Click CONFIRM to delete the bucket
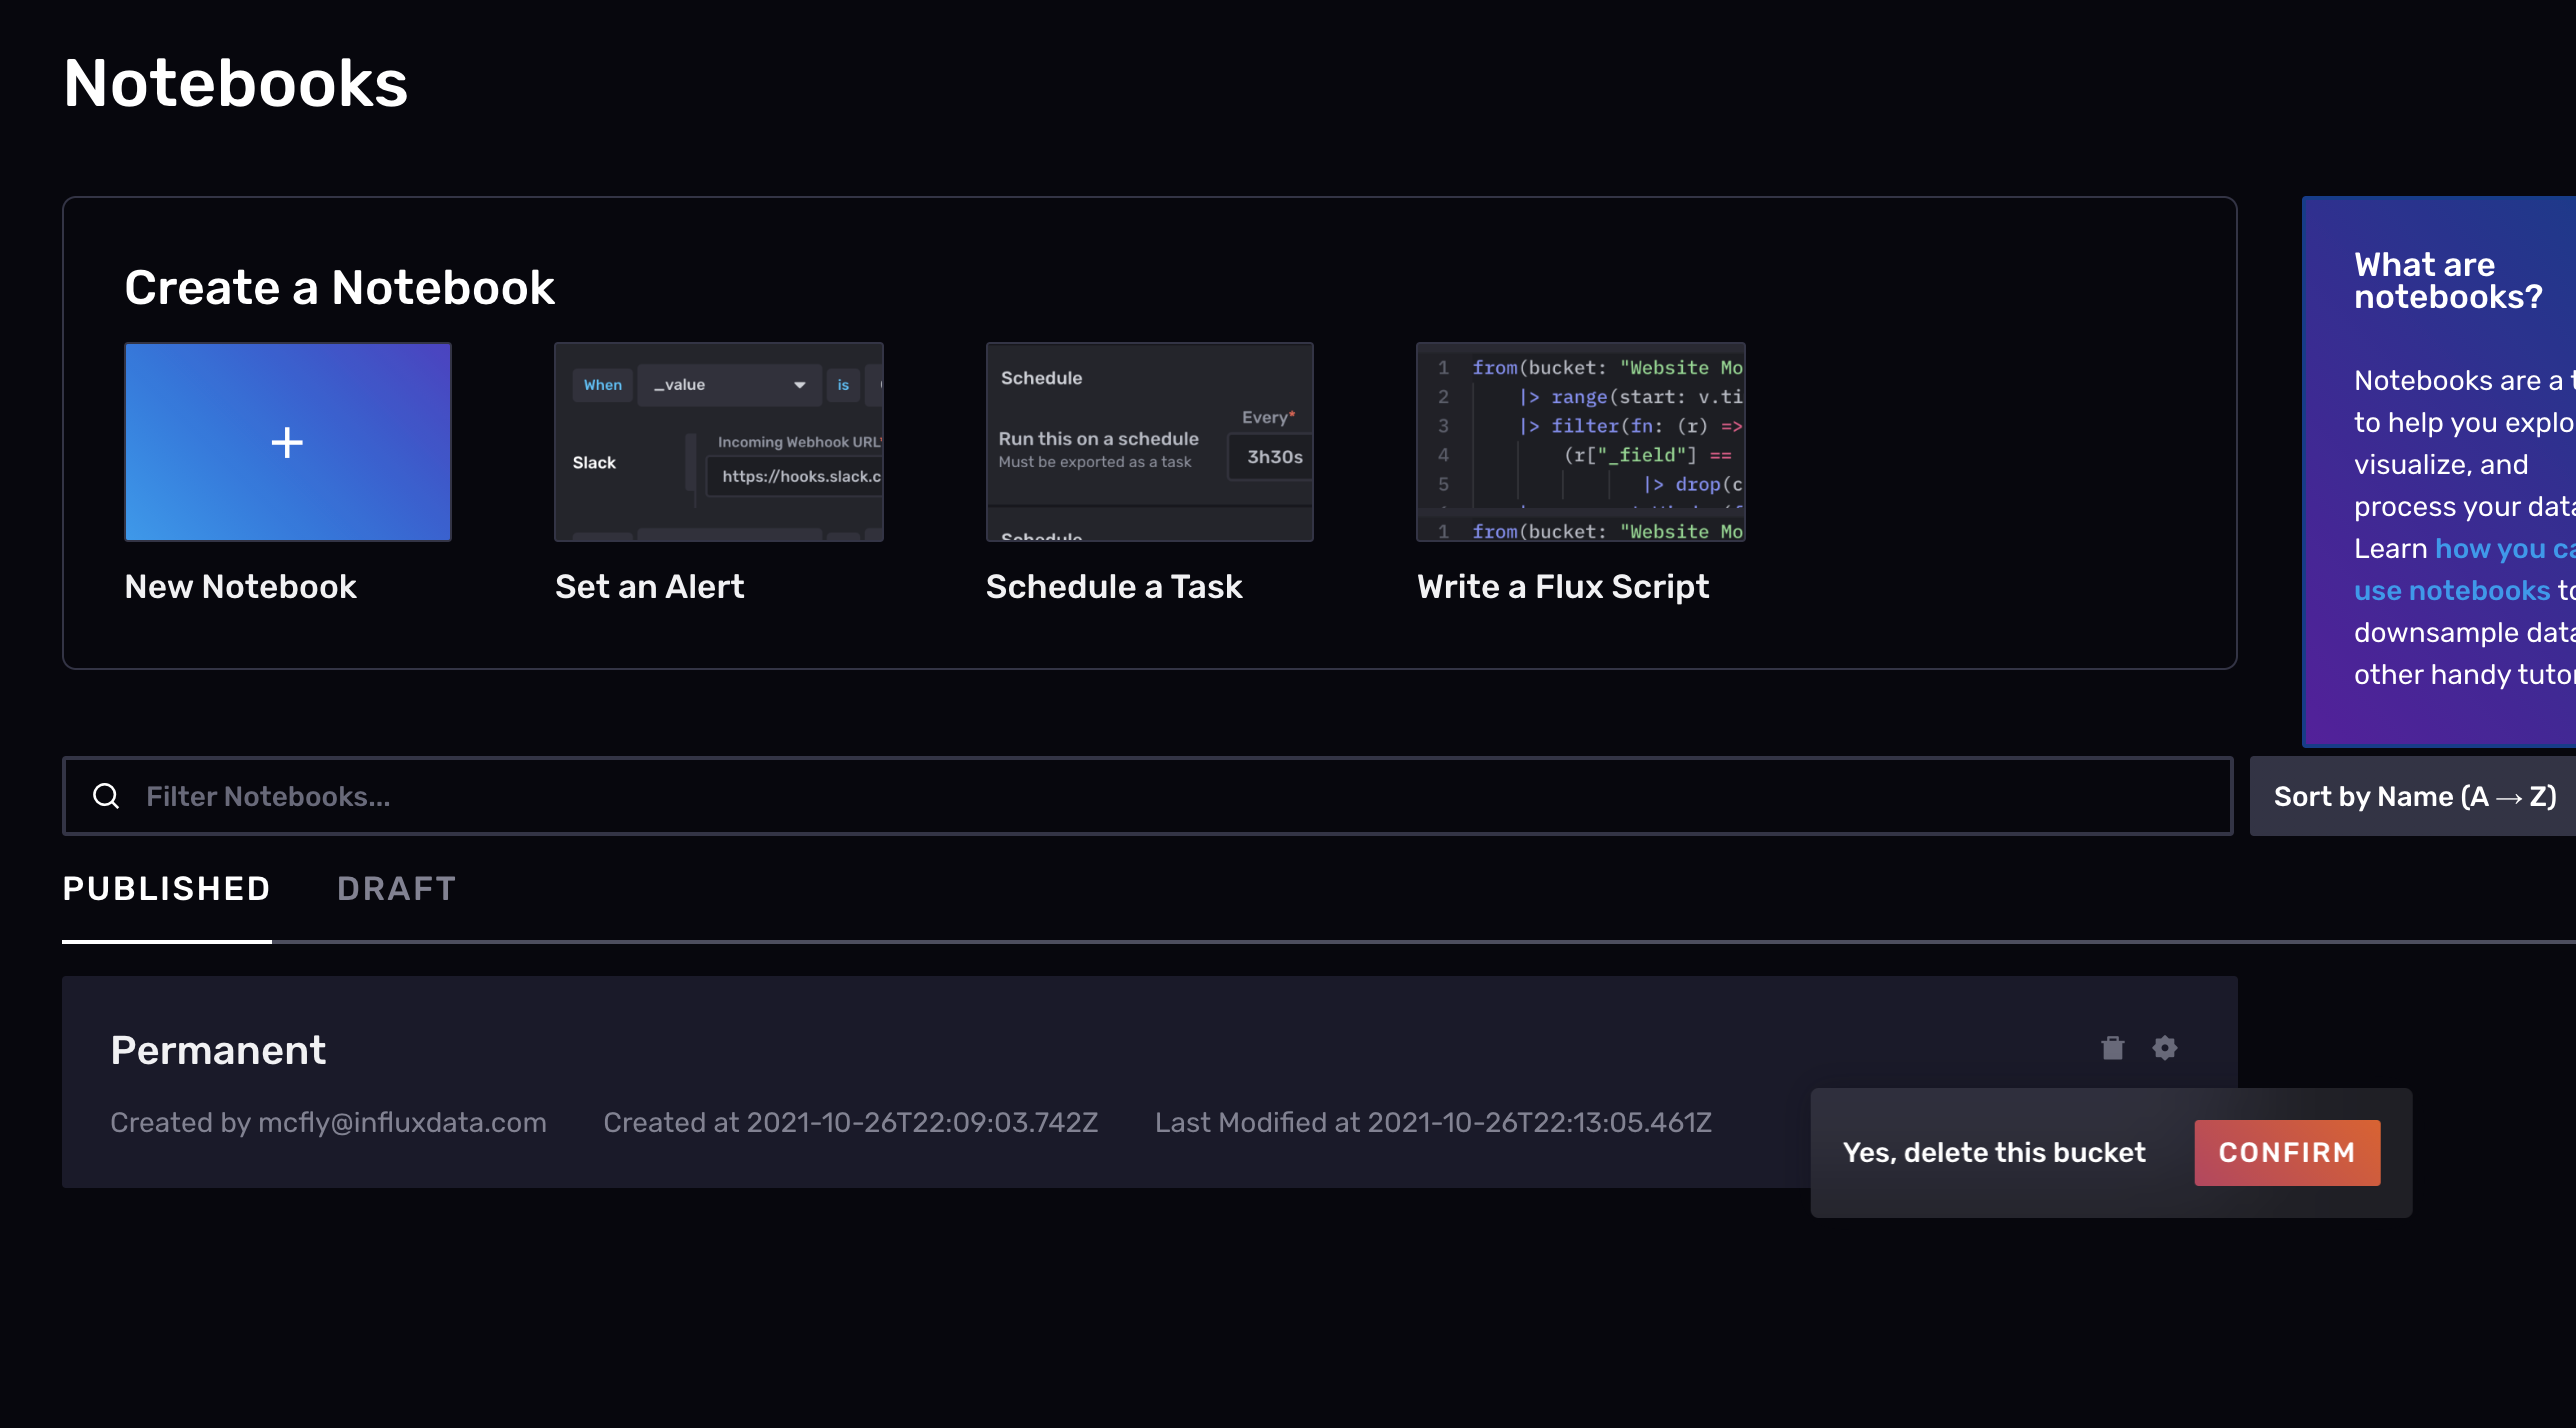2576x1428 pixels. coord(2287,1152)
